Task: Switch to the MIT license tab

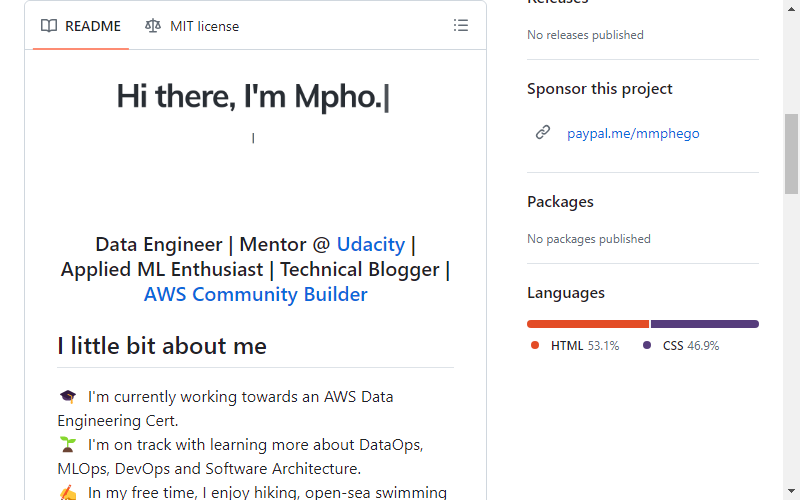Action: coord(192,26)
